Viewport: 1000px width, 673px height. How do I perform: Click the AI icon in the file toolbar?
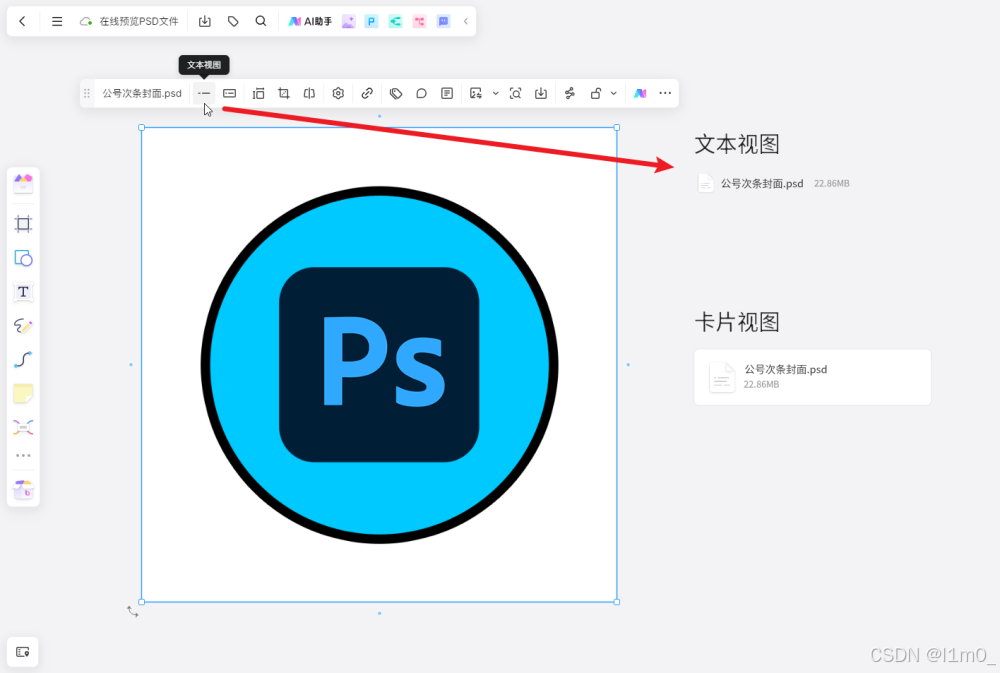point(640,93)
